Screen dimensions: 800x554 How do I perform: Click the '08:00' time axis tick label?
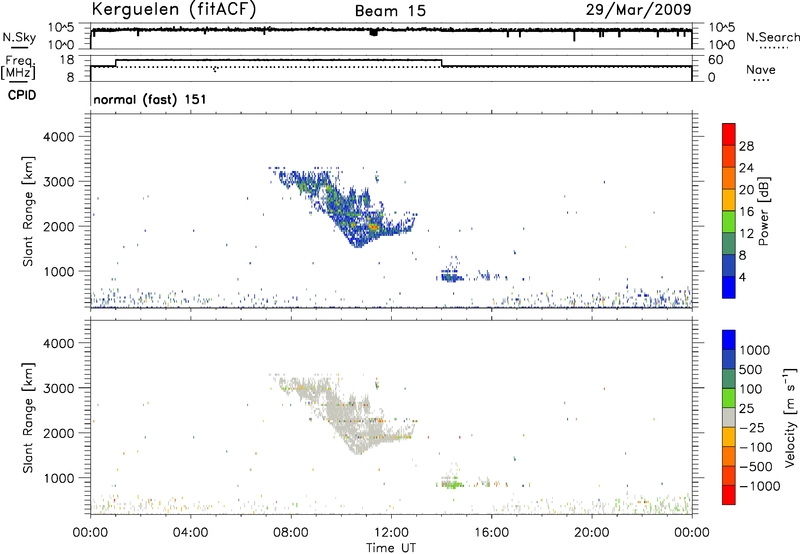tap(291, 533)
